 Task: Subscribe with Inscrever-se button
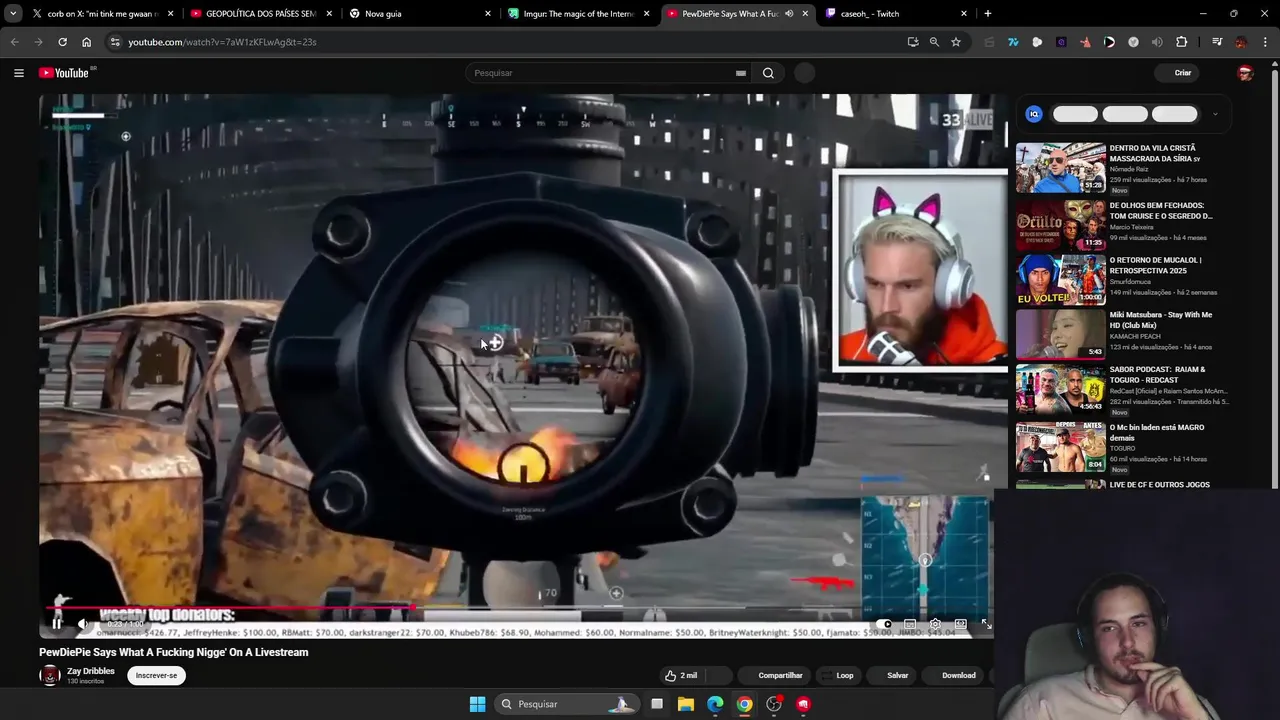[x=156, y=675]
